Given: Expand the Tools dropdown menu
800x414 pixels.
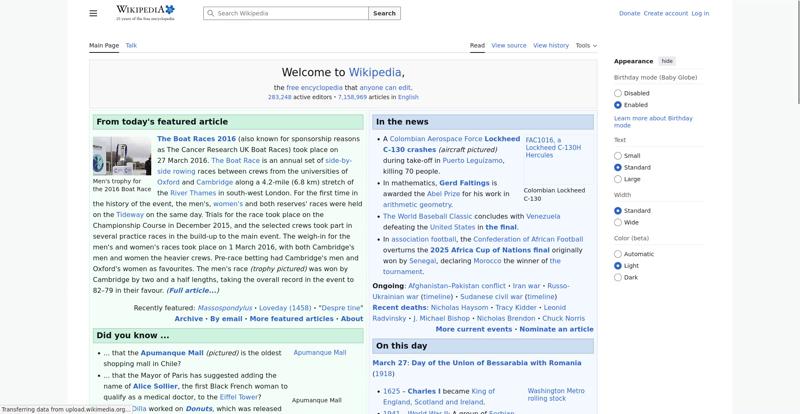Looking at the screenshot, I should [586, 45].
